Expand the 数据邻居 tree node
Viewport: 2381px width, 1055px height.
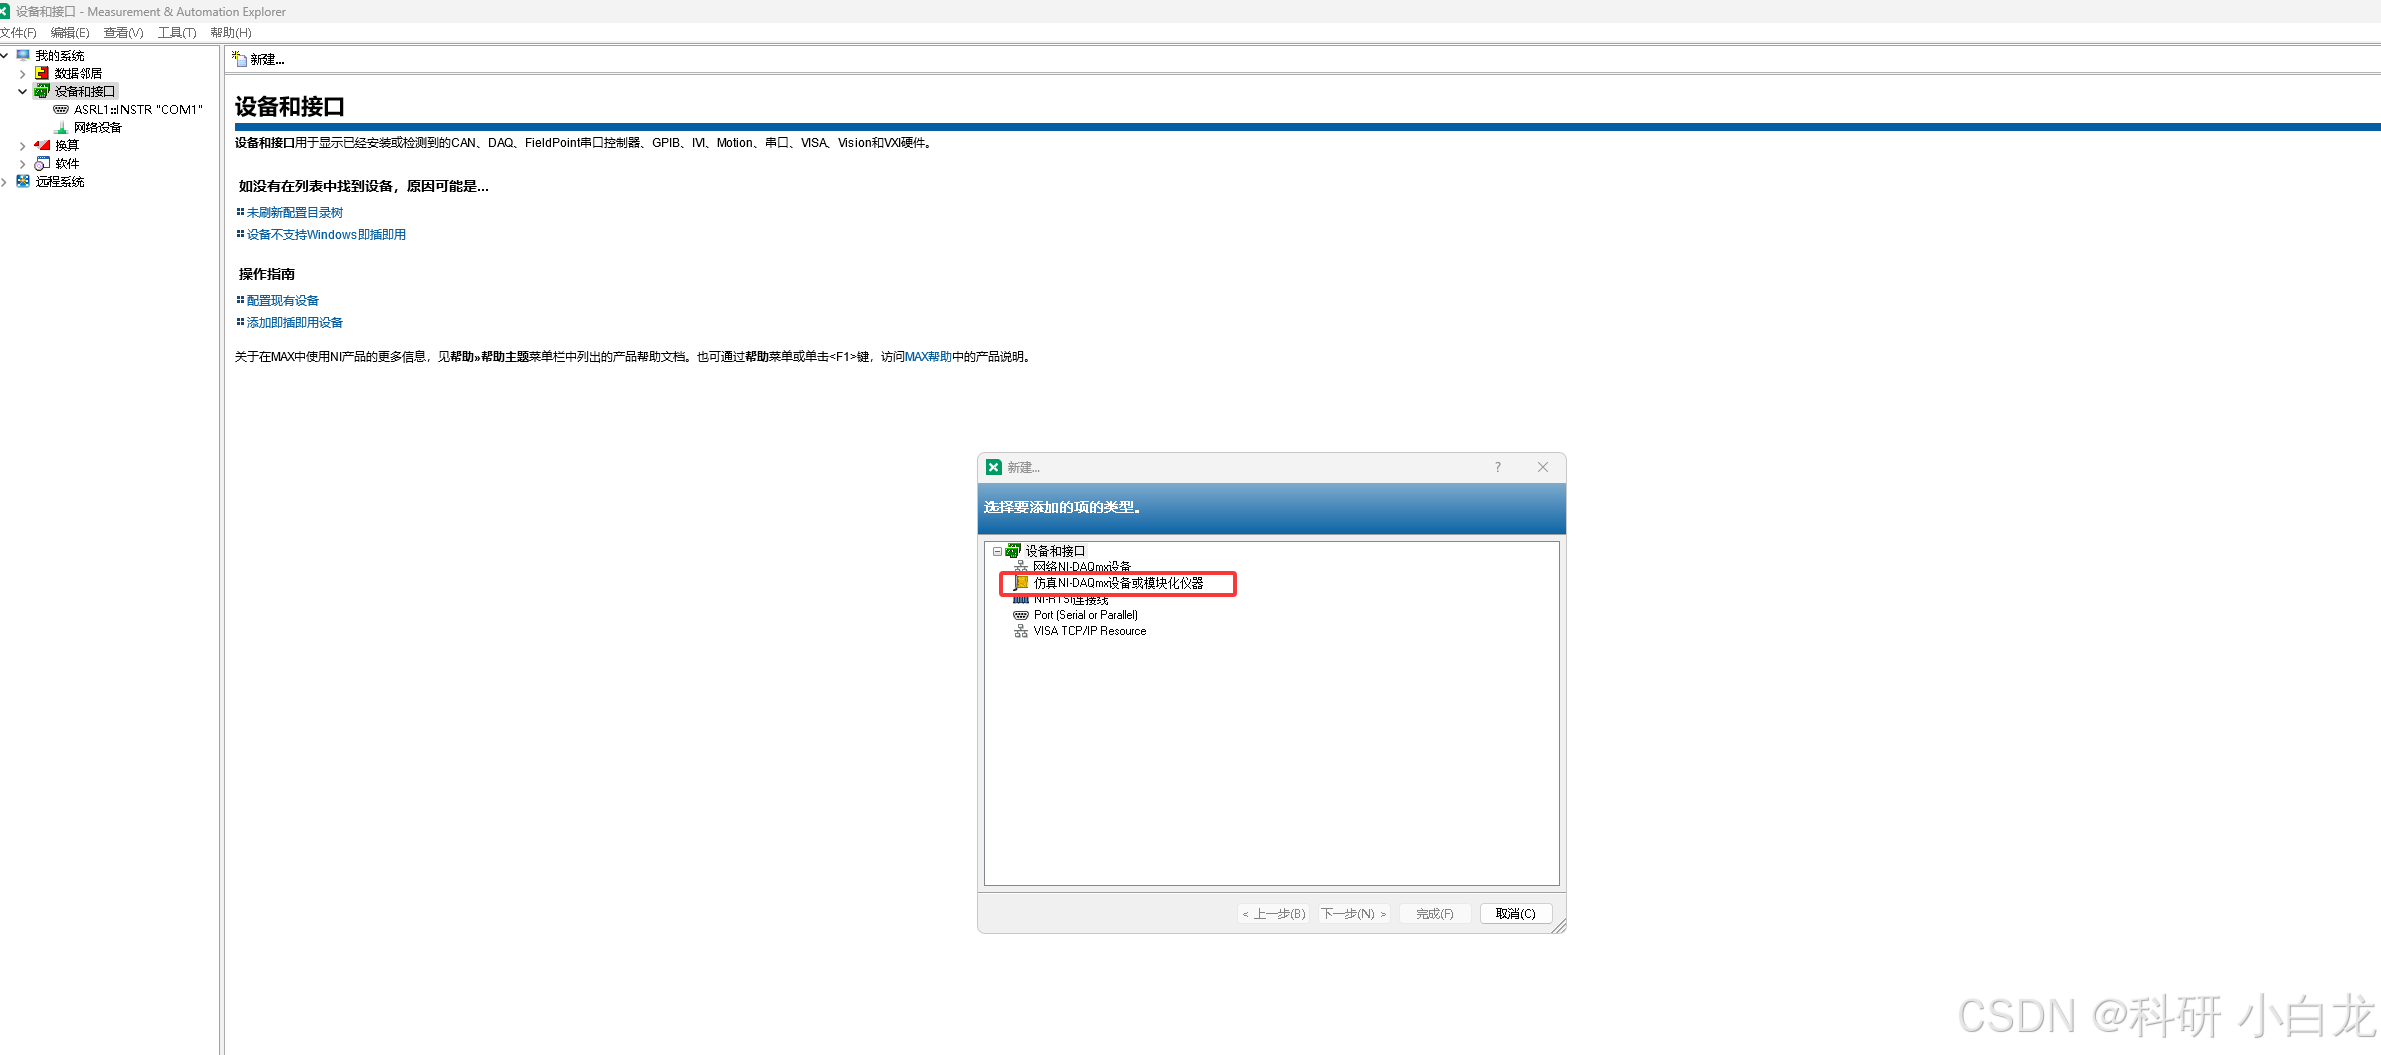click(x=23, y=74)
